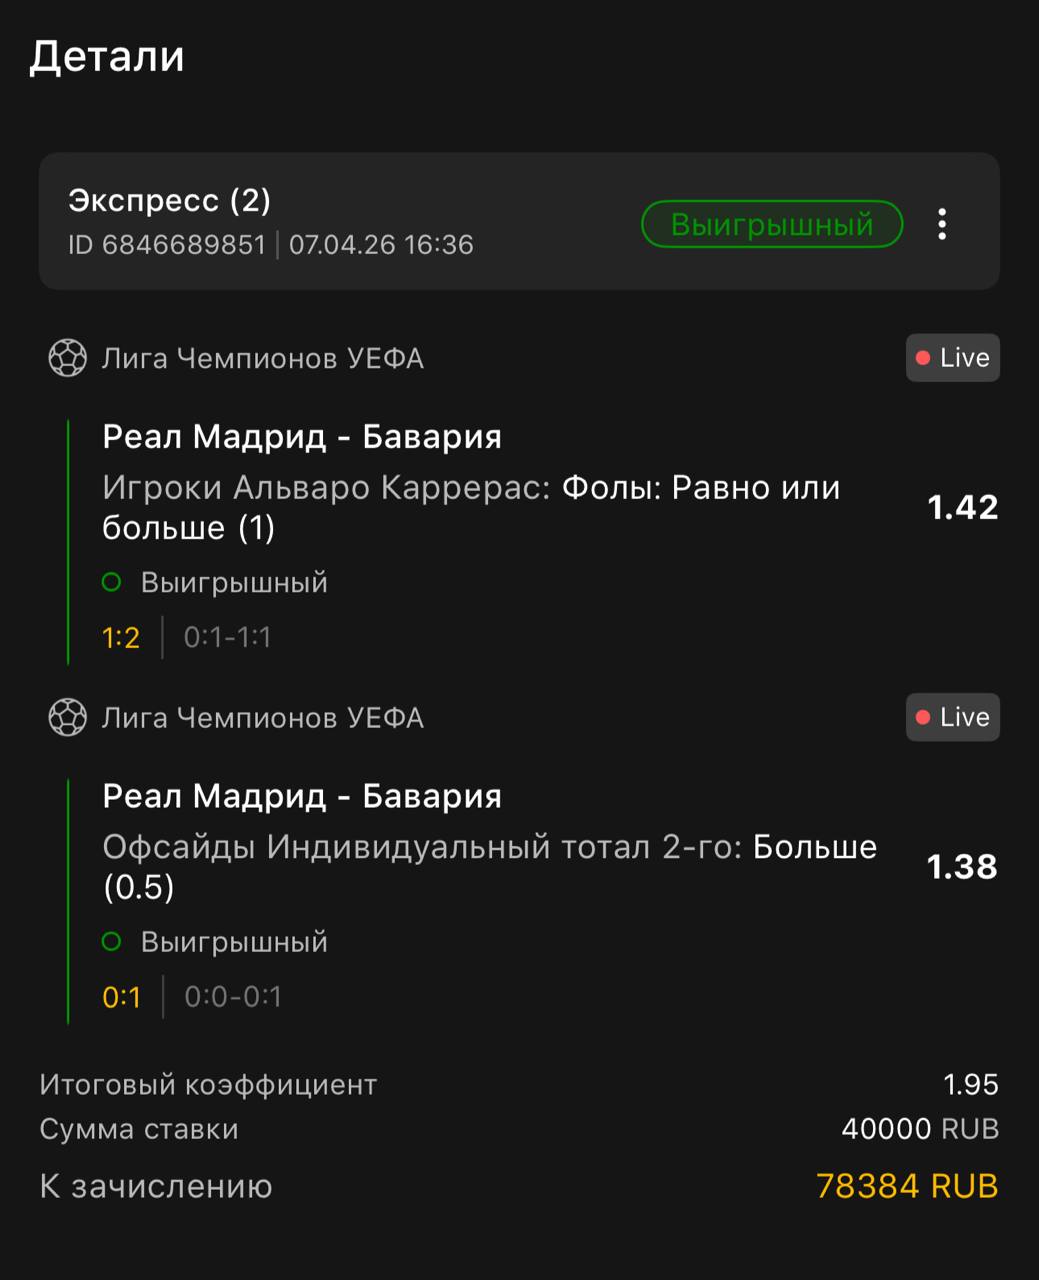1039x1280 pixels.
Task: Click soccer ball icon above the fouls bet
Action: [x=67, y=358]
